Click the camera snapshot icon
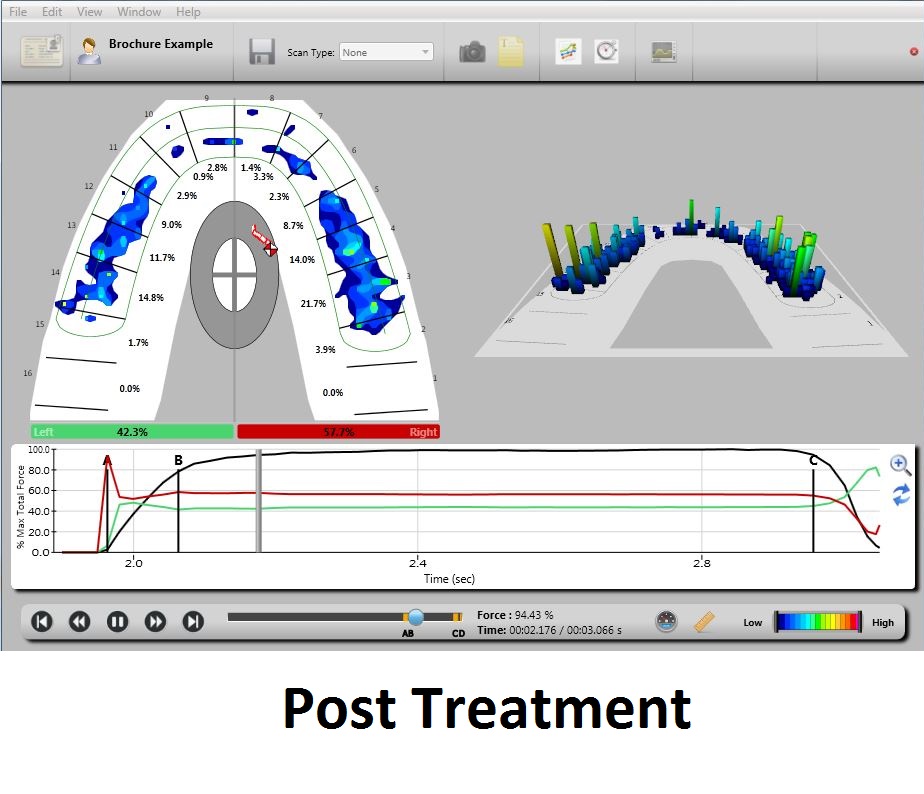This screenshot has height=794, width=924. pyautogui.click(x=472, y=52)
